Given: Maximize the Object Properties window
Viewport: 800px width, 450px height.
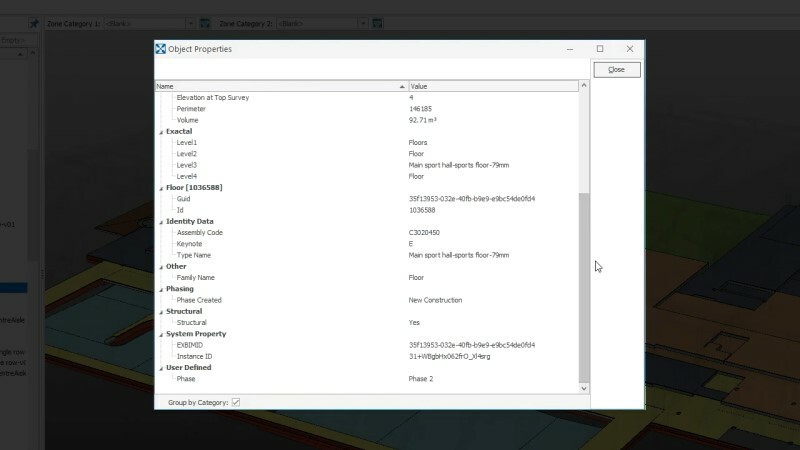Looking at the screenshot, I should click(600, 49).
